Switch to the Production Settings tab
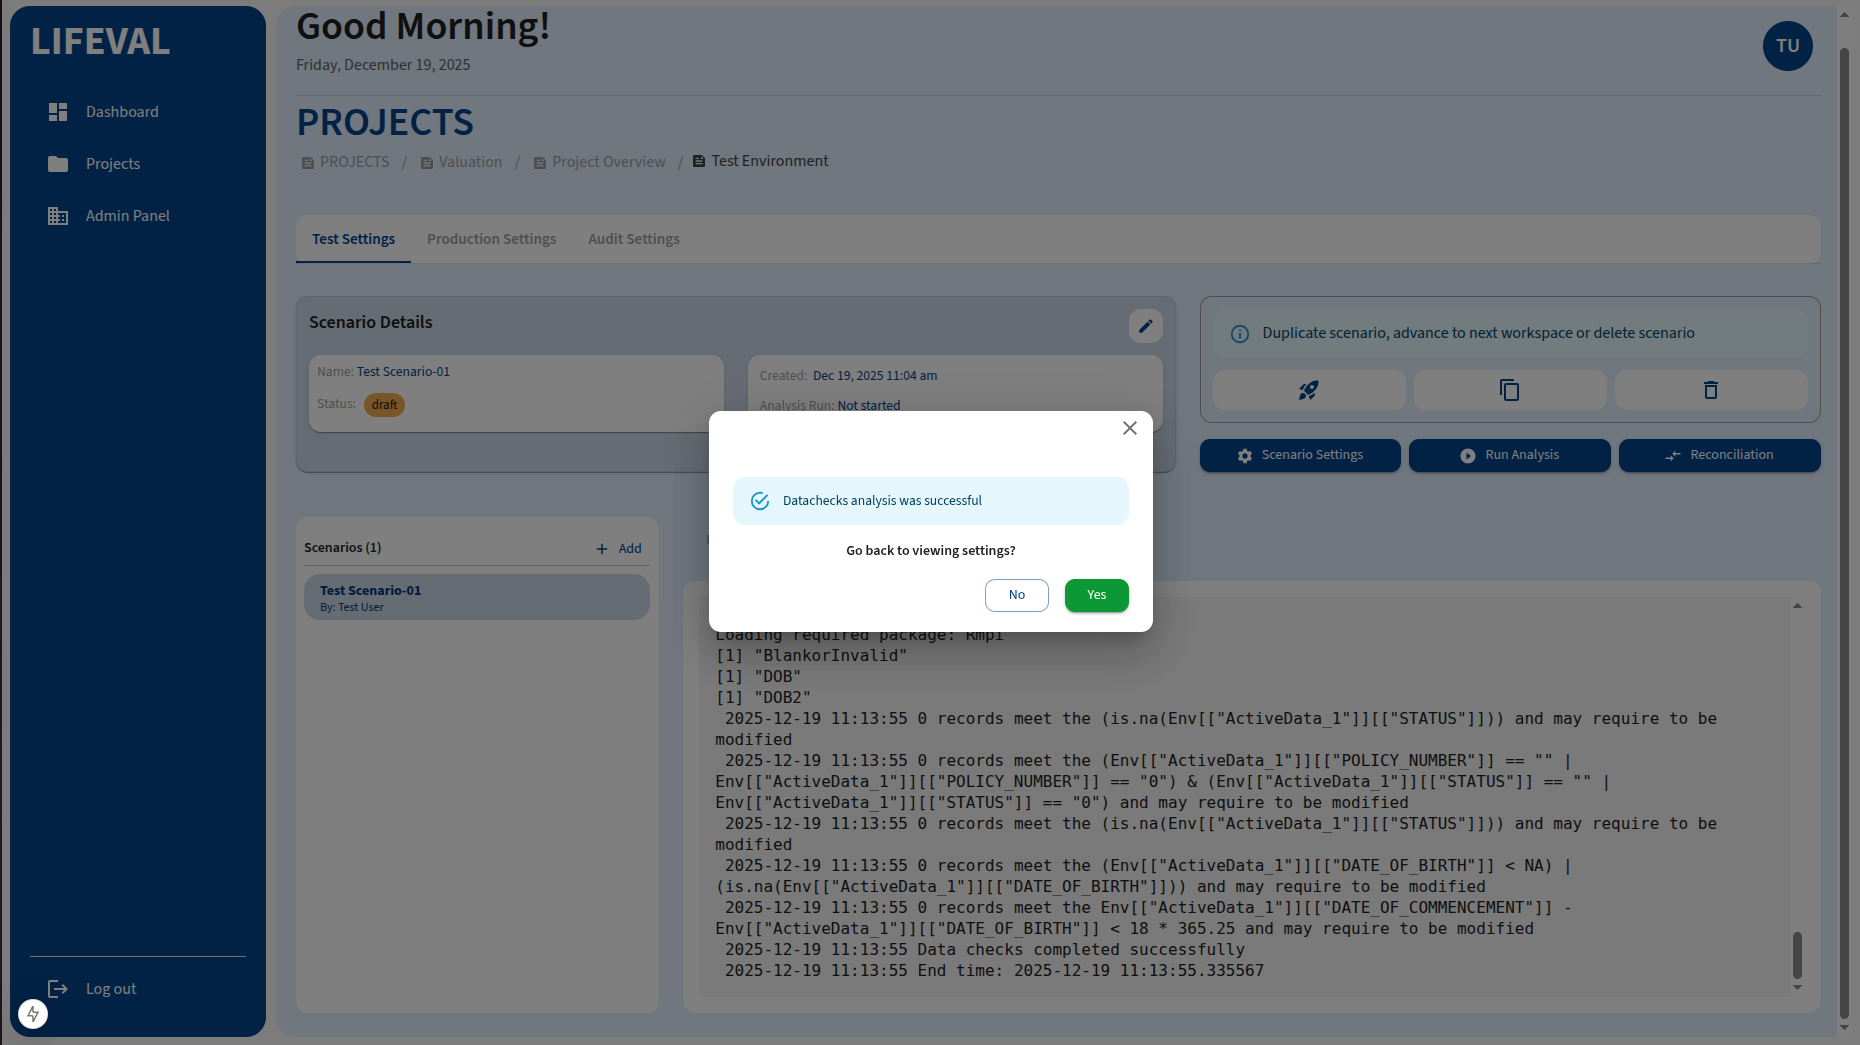The height and width of the screenshot is (1045, 1860). (x=491, y=239)
